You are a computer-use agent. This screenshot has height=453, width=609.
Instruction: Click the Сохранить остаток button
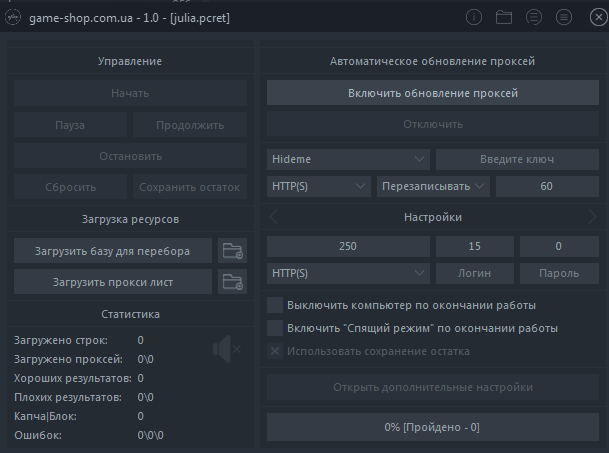coord(190,187)
